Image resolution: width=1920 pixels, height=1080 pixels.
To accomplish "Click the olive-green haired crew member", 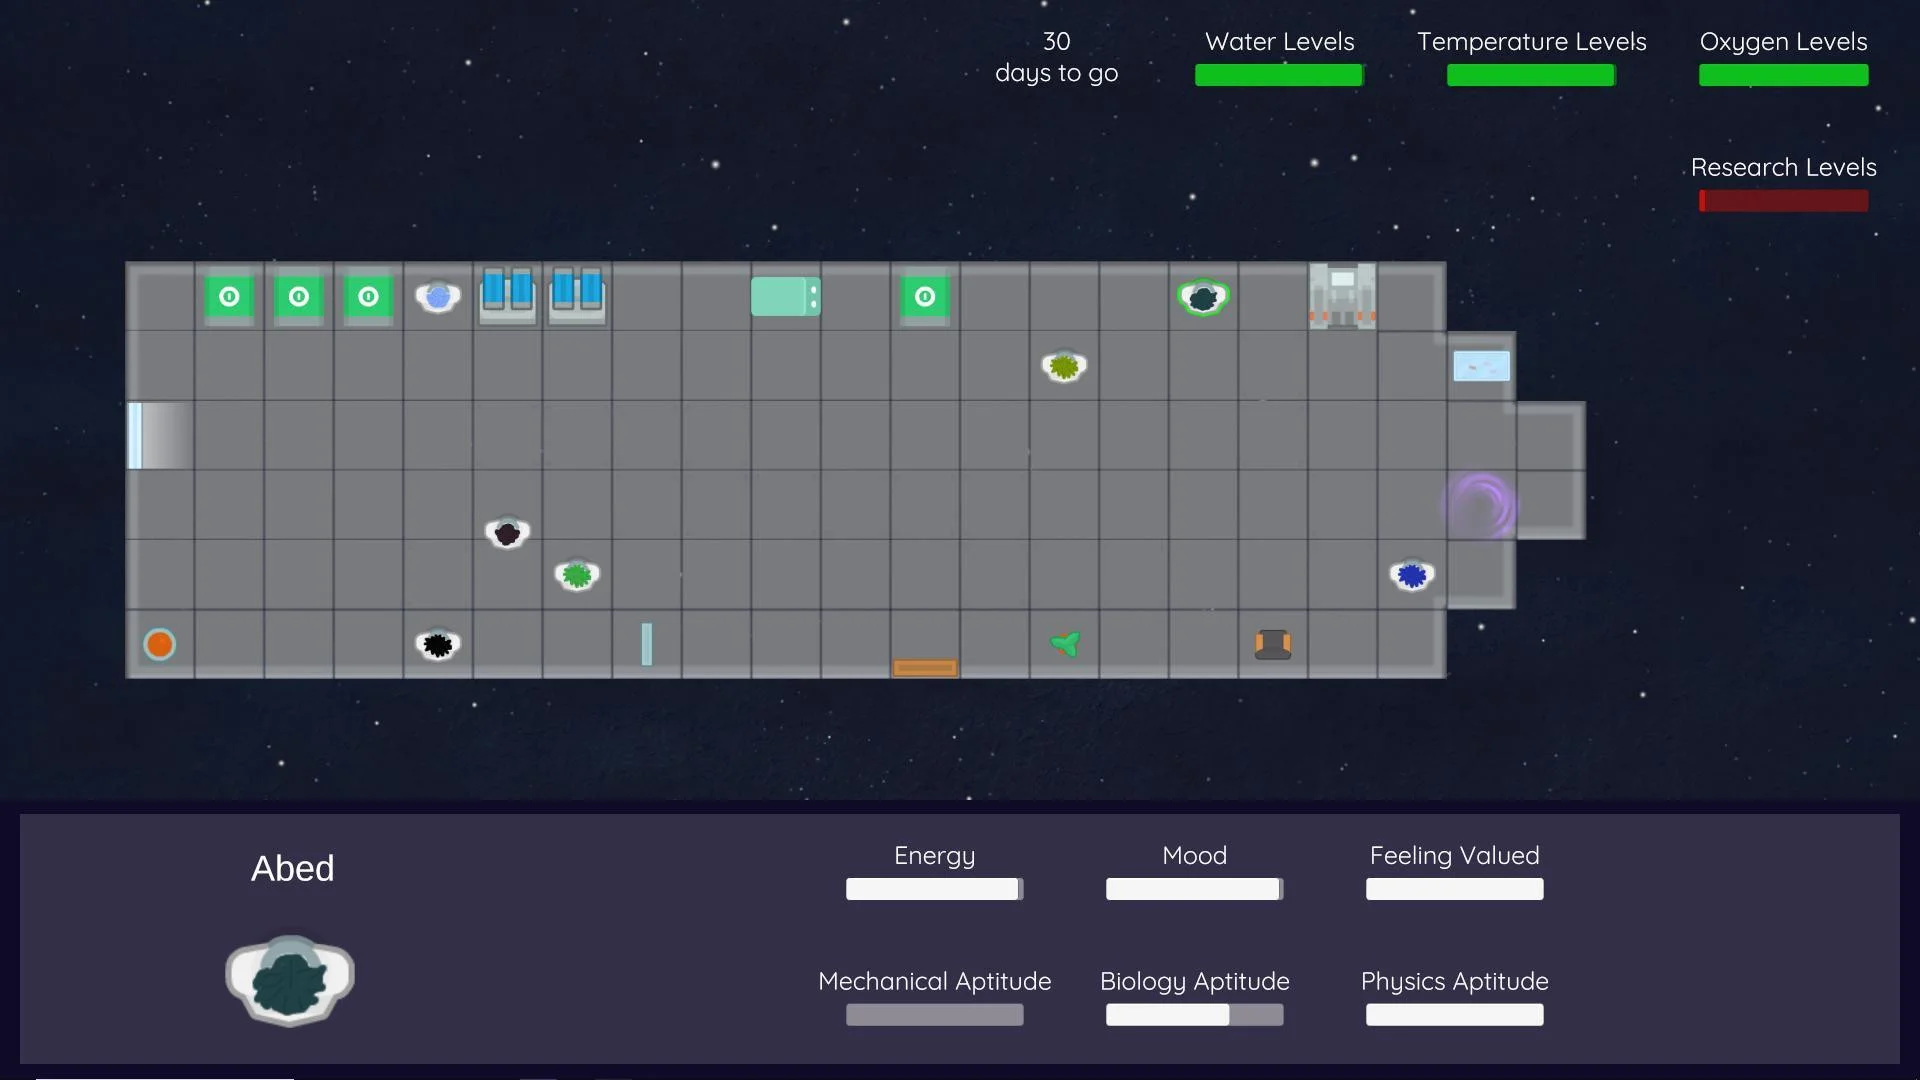I will coord(1064,366).
